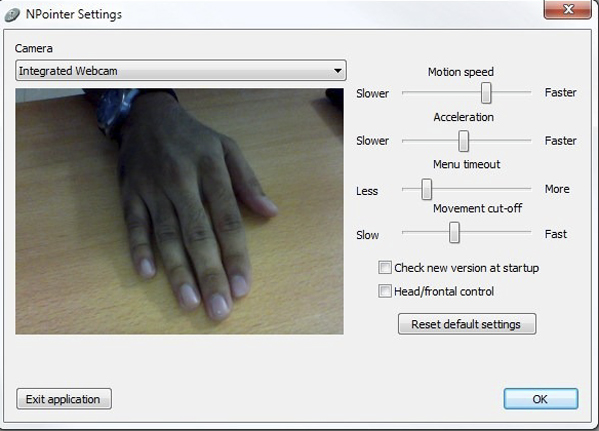Screen dimensions: 599x431
Task: Click the Motion speed slider handle
Action: pos(486,92)
